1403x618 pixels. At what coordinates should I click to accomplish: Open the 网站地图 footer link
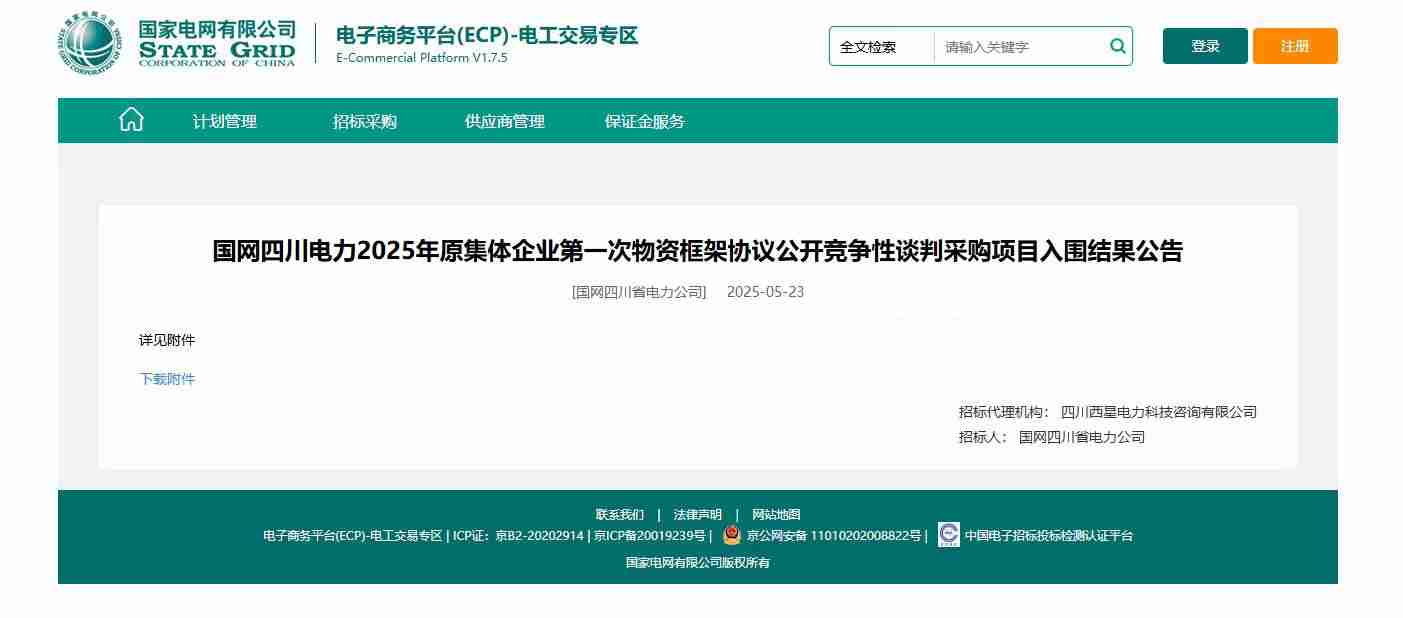pos(776,514)
